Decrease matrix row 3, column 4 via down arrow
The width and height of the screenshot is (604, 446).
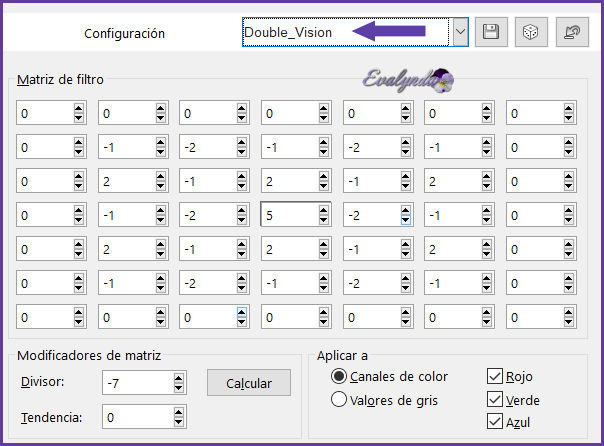click(324, 185)
